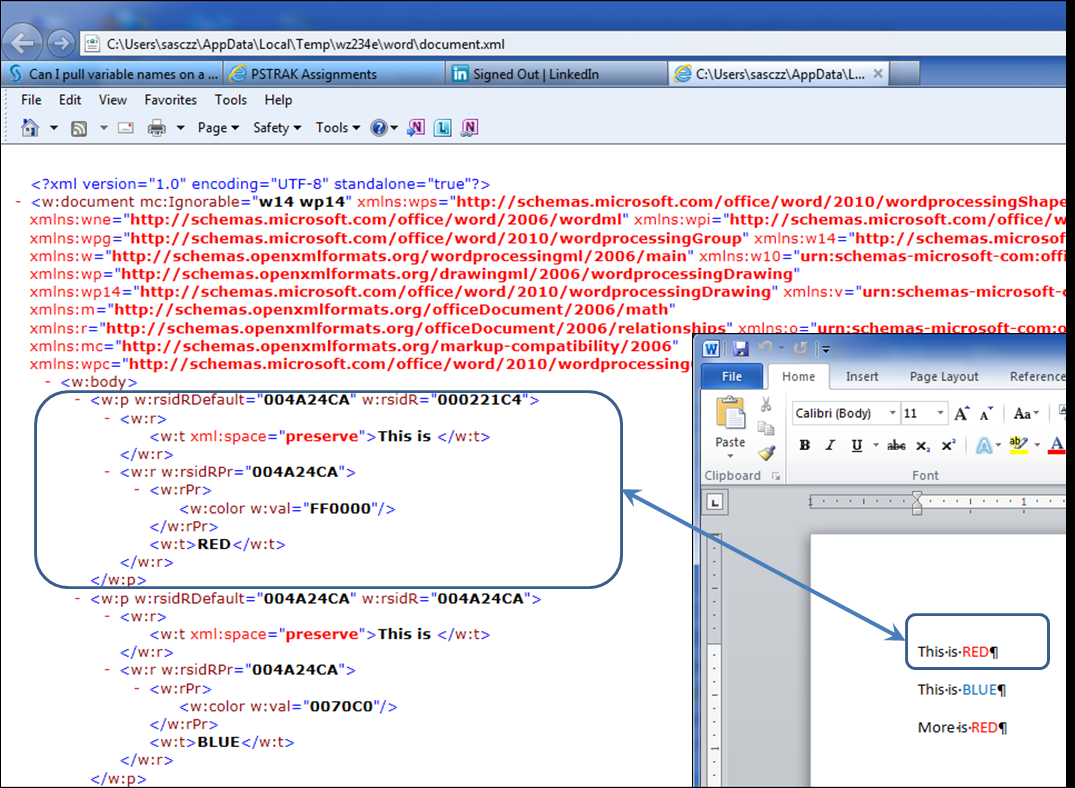Click the Grow Font icon
The height and width of the screenshot is (788, 1075).
tap(962, 414)
